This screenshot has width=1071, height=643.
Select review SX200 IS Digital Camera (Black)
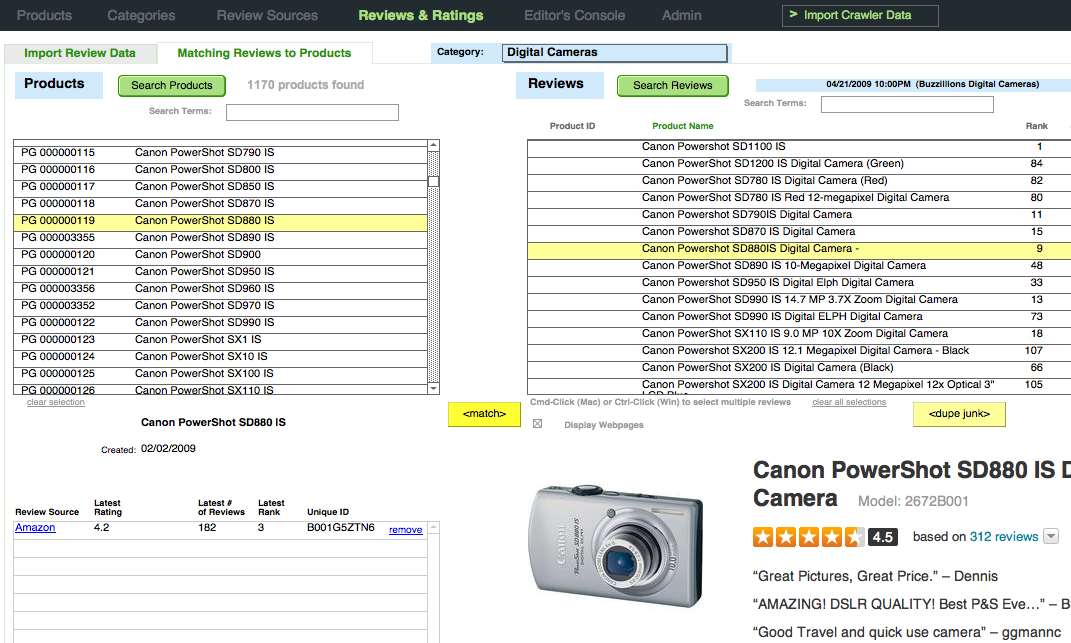point(799,368)
